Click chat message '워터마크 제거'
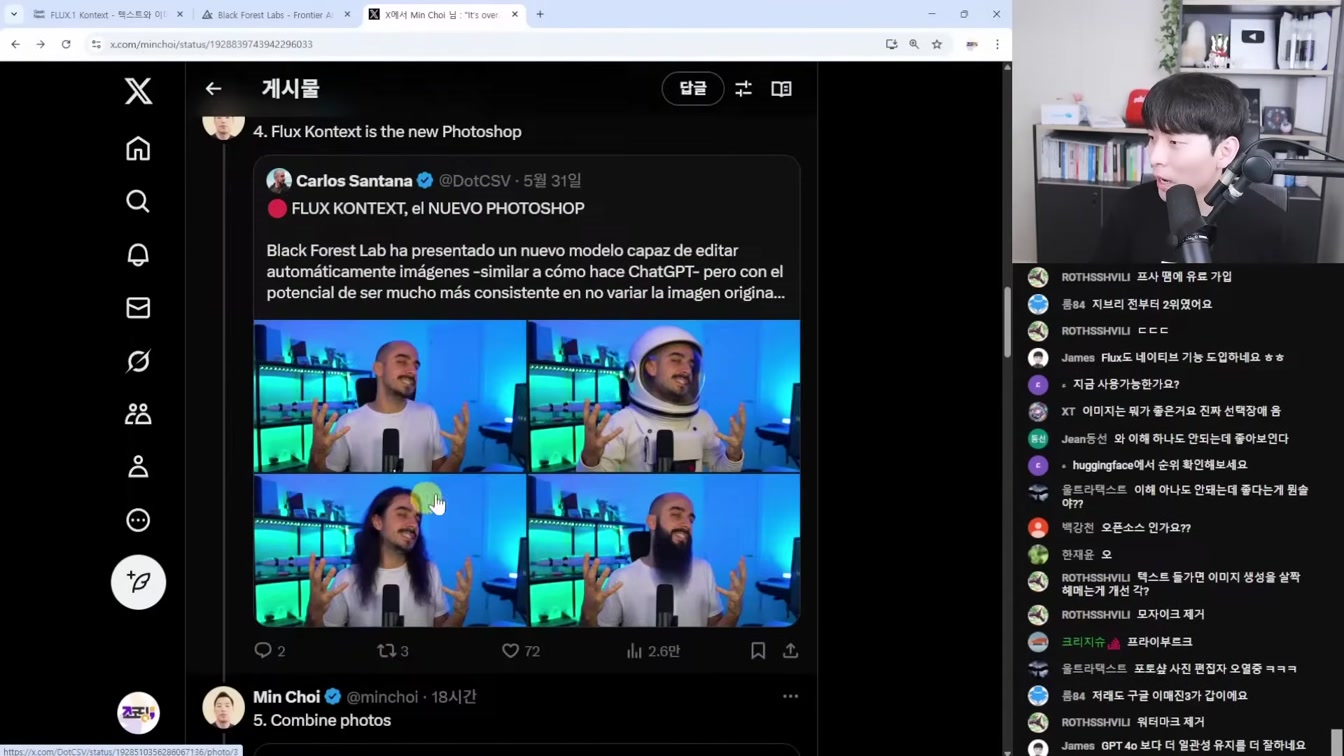1344x756 pixels. [x=1170, y=722]
